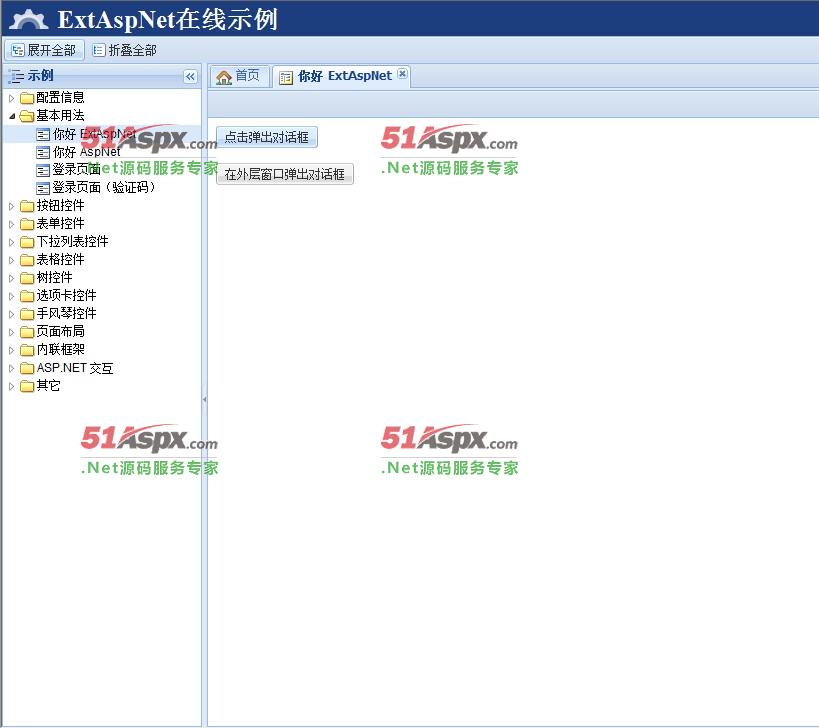The width and height of the screenshot is (819, 728).
Task: Select the ASP.NET 交互 folder label
Action: pos(75,368)
